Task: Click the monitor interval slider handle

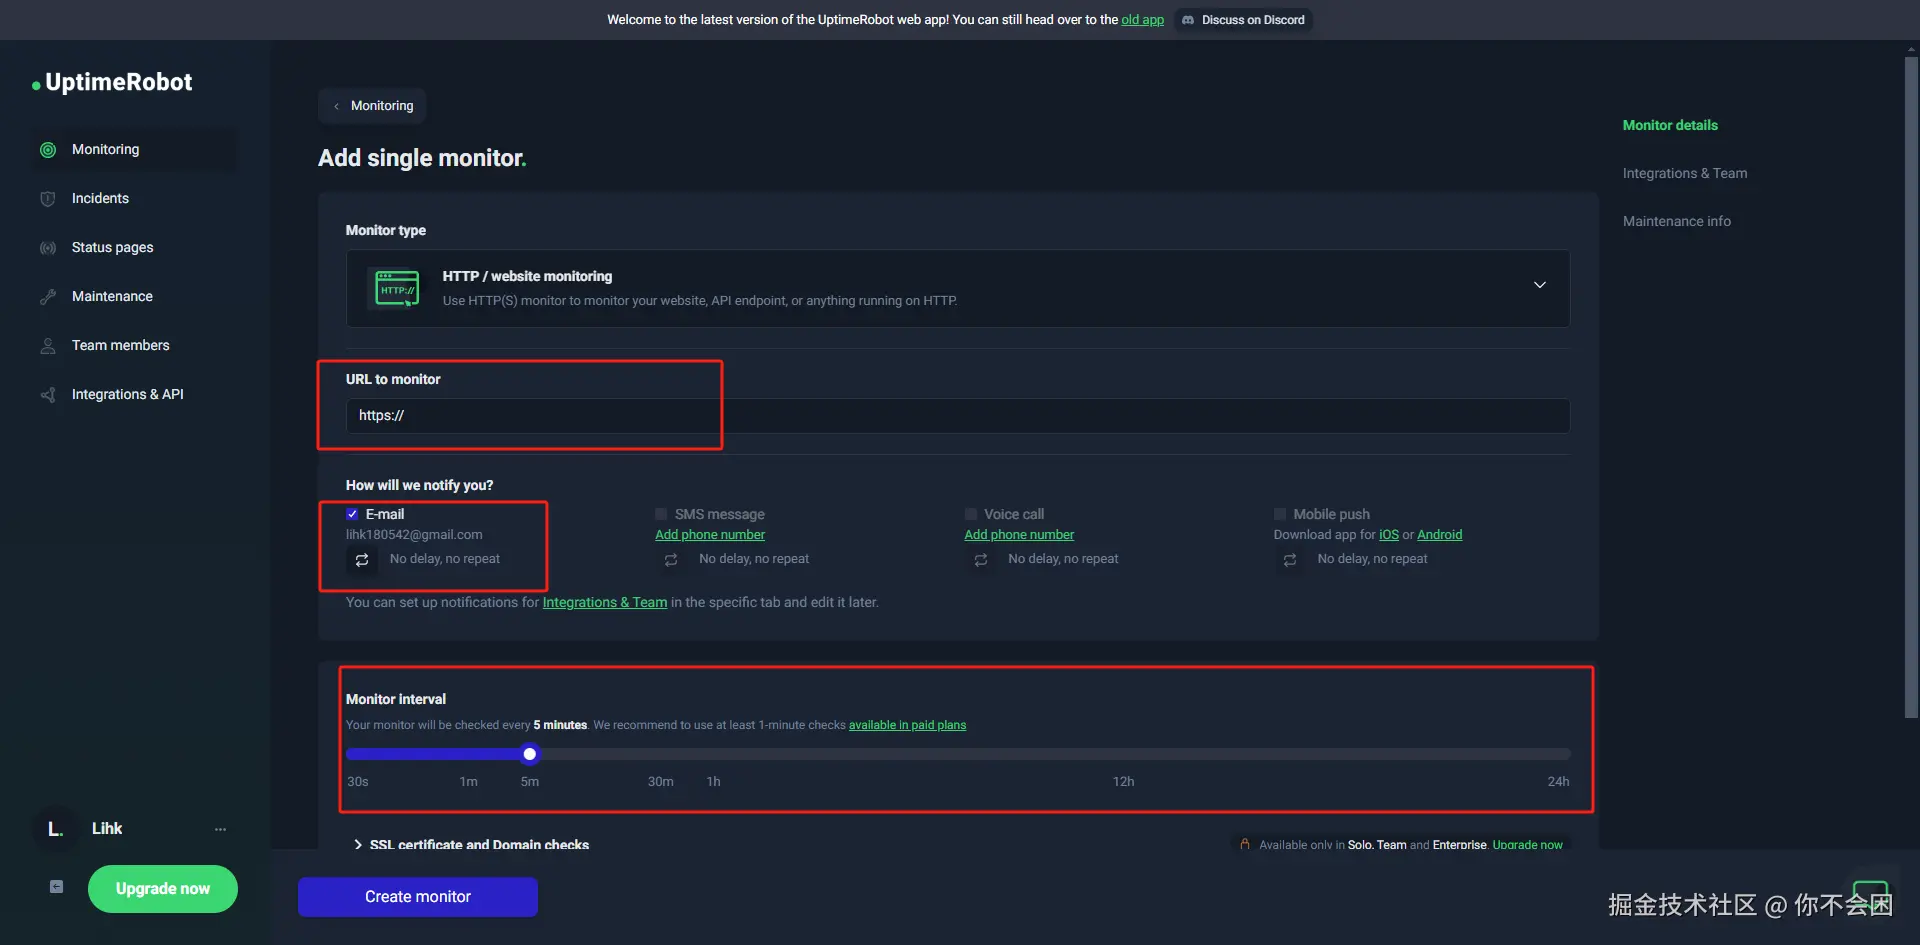Action: coord(530,754)
